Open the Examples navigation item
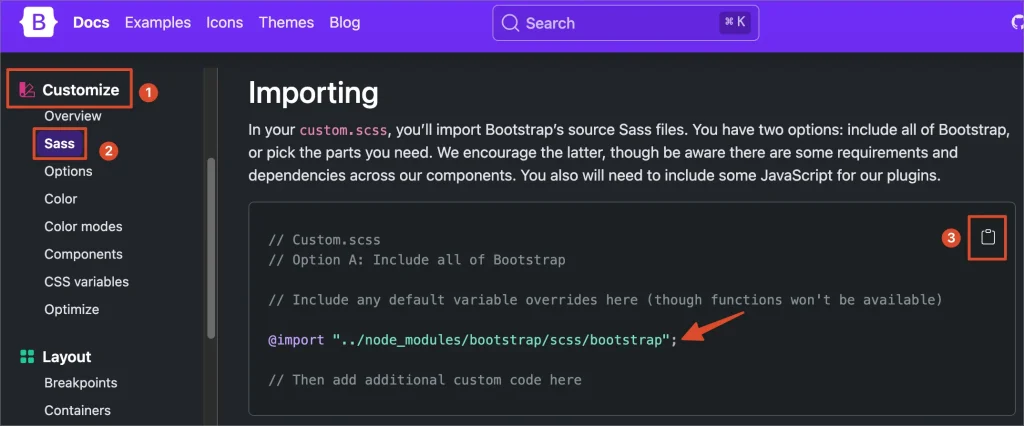The height and width of the screenshot is (426, 1024). [x=158, y=23]
